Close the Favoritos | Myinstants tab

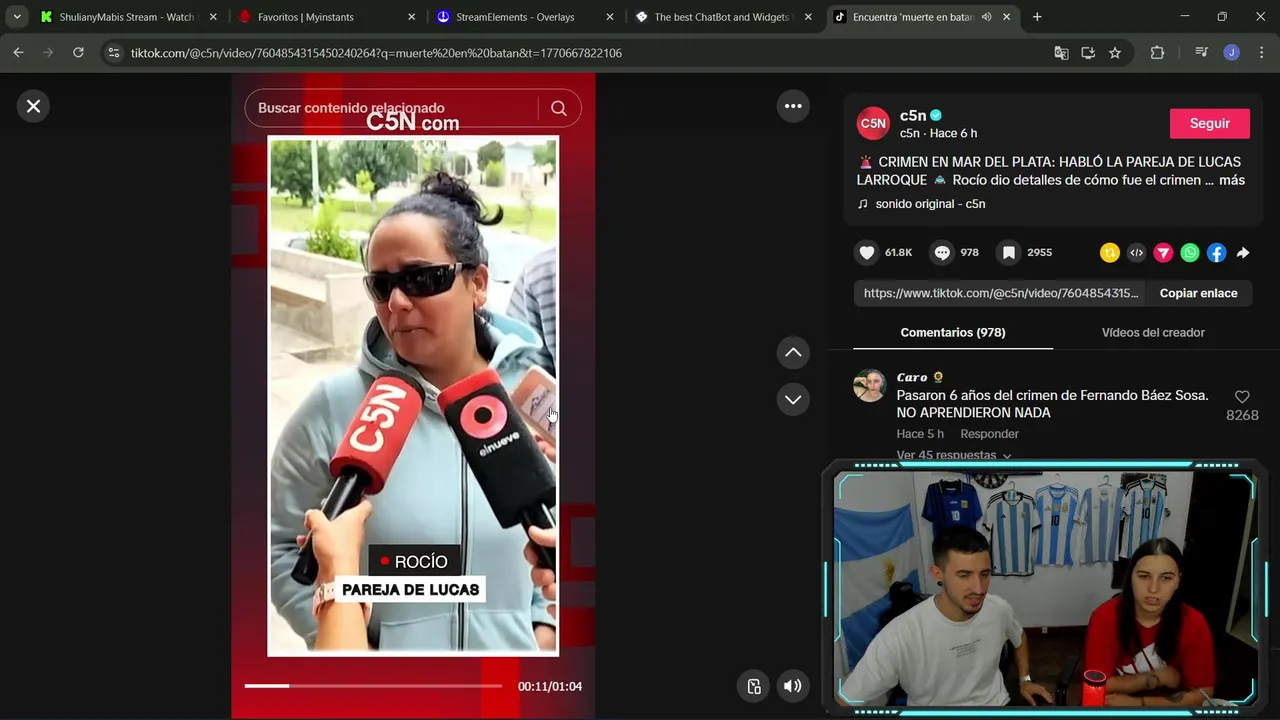tap(411, 17)
